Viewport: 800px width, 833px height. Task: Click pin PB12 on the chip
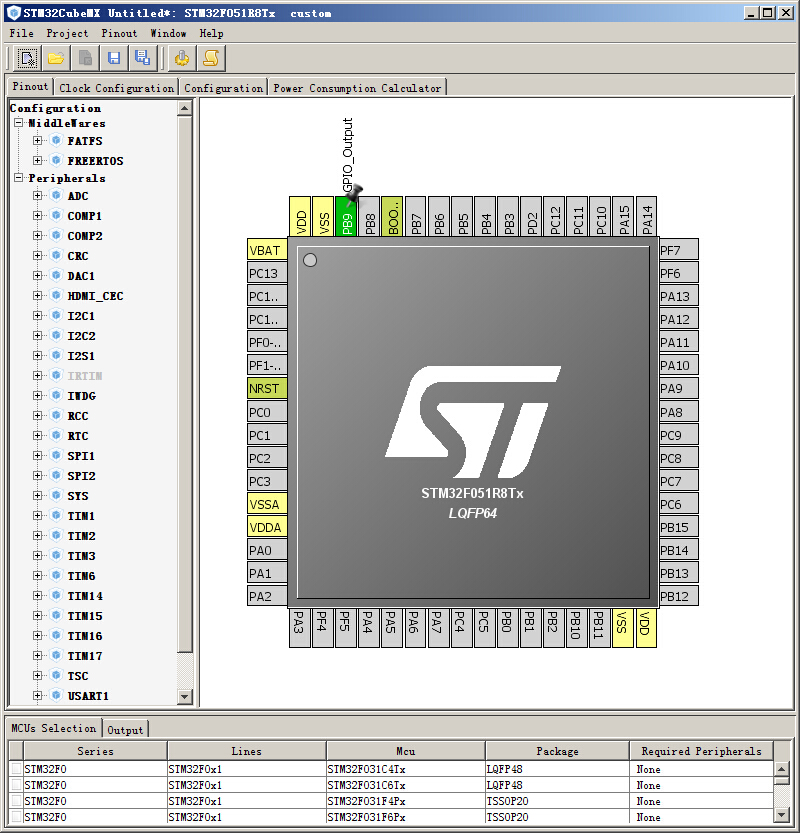pos(679,596)
